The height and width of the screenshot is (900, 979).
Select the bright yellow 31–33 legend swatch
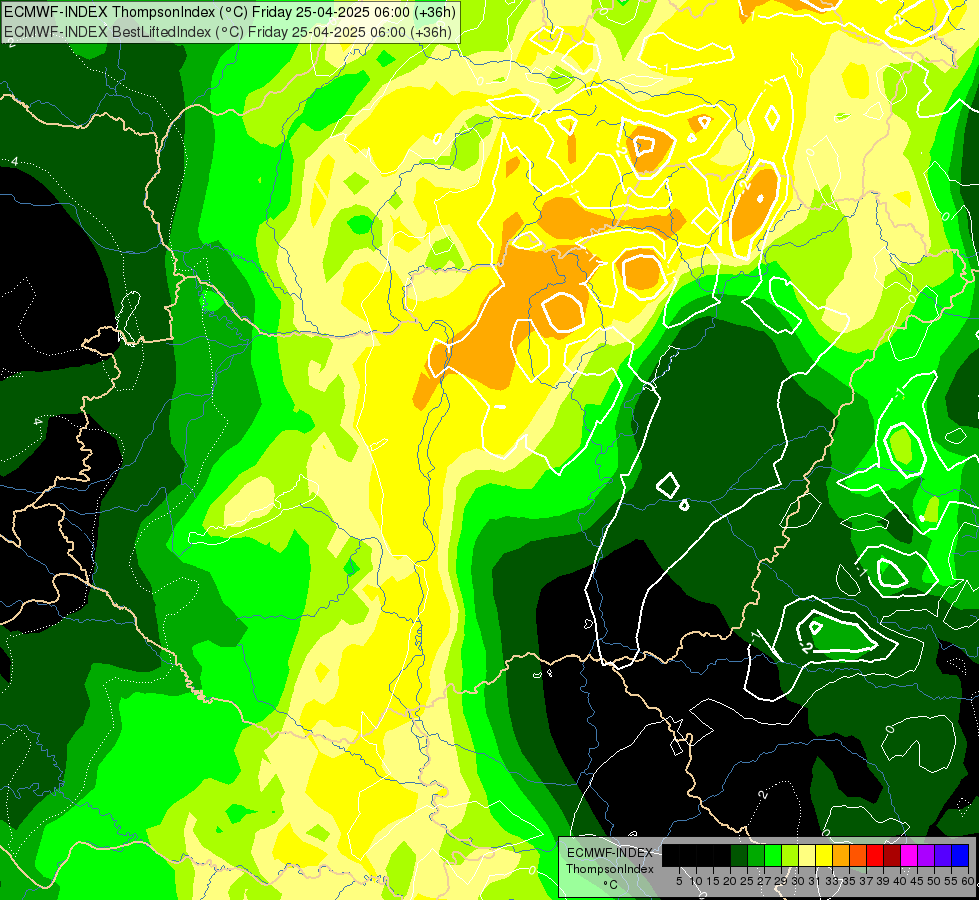(x=824, y=856)
